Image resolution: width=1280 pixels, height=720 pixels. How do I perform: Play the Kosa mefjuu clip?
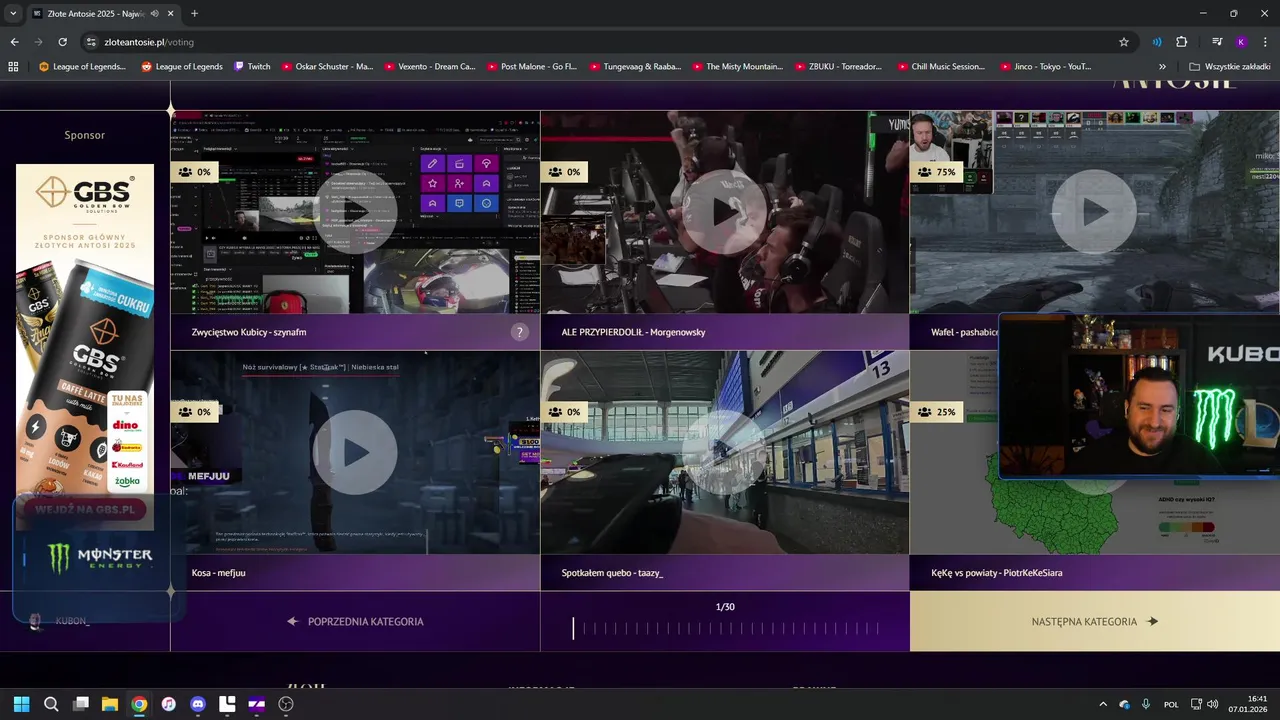[355, 452]
